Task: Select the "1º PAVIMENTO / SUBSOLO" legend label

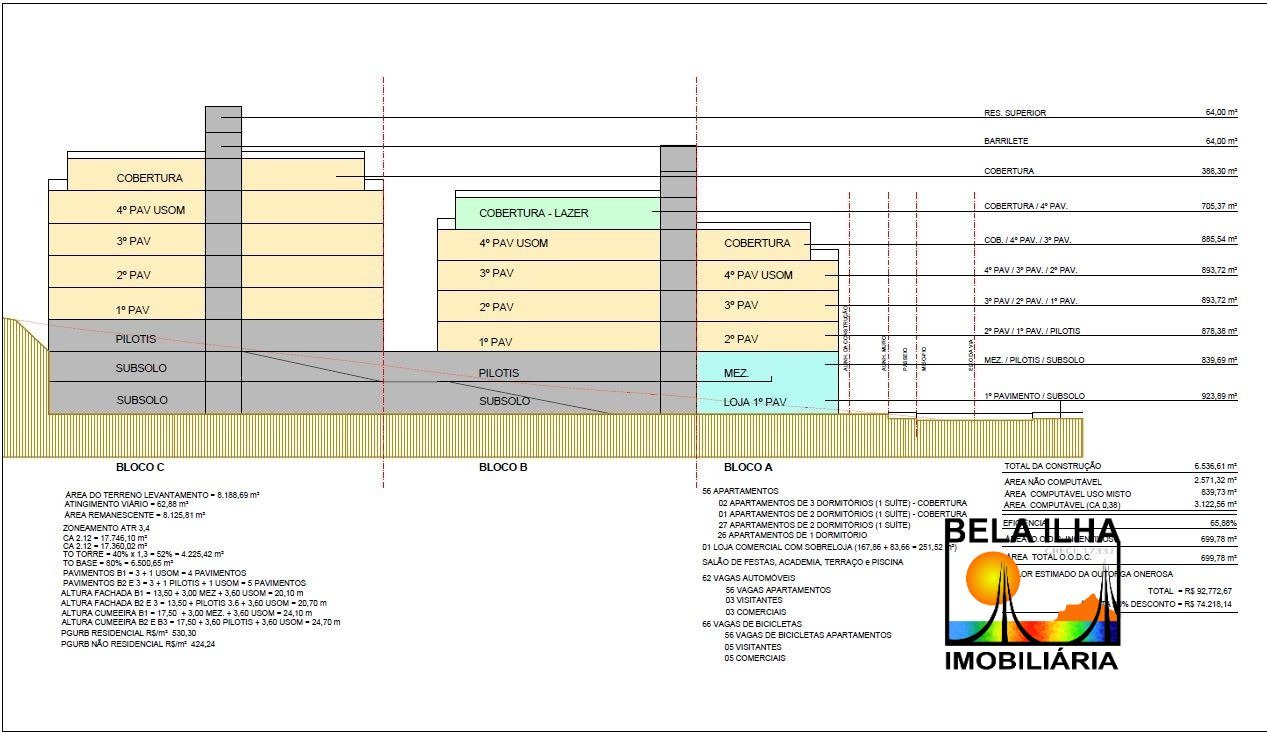Action: tap(1034, 396)
